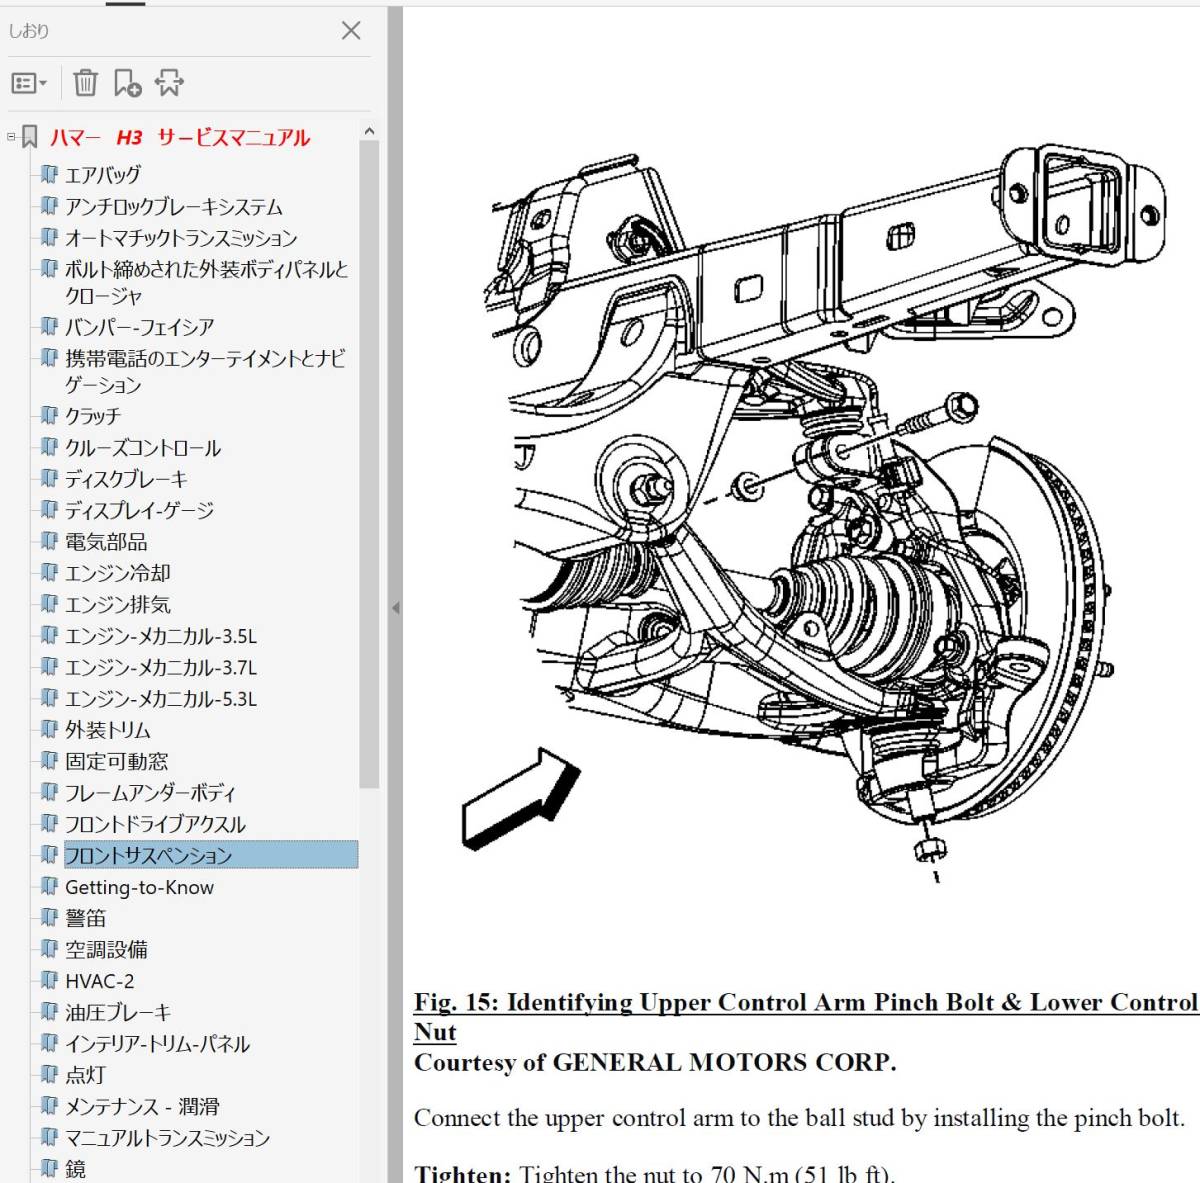1200x1183 pixels.
Task: Click bookmark icon beside ディスクブレーキ
Action: 49,478
